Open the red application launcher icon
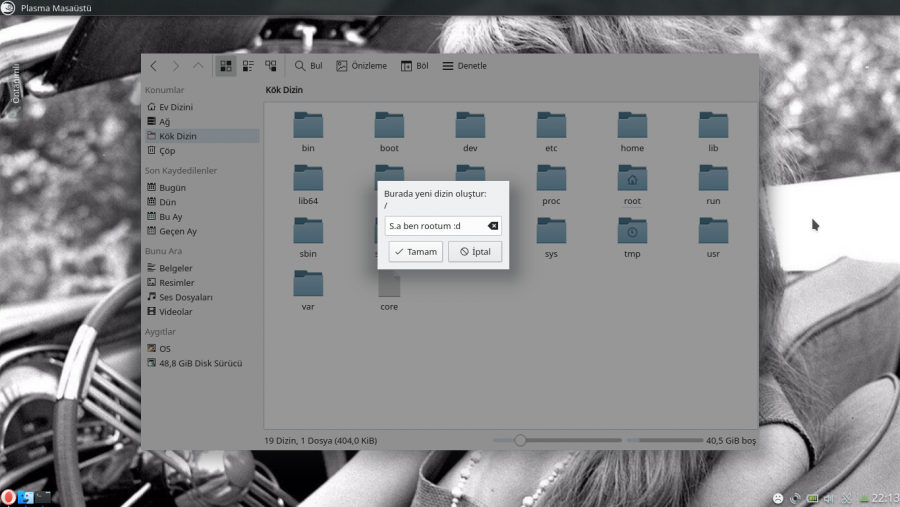 (x=8, y=497)
